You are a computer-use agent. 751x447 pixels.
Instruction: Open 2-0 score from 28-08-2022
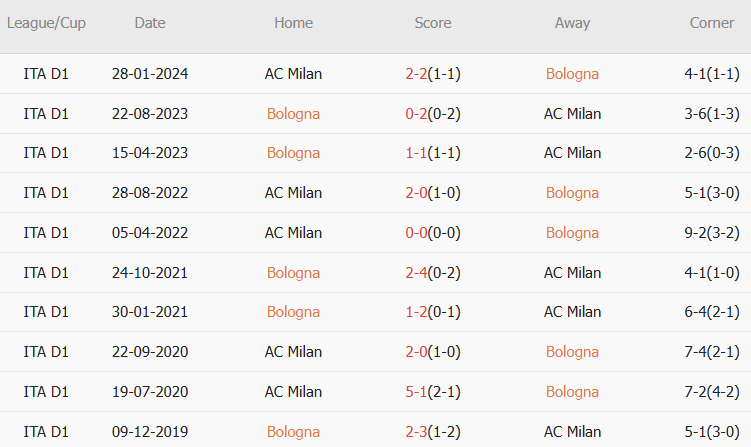pyautogui.click(x=416, y=193)
